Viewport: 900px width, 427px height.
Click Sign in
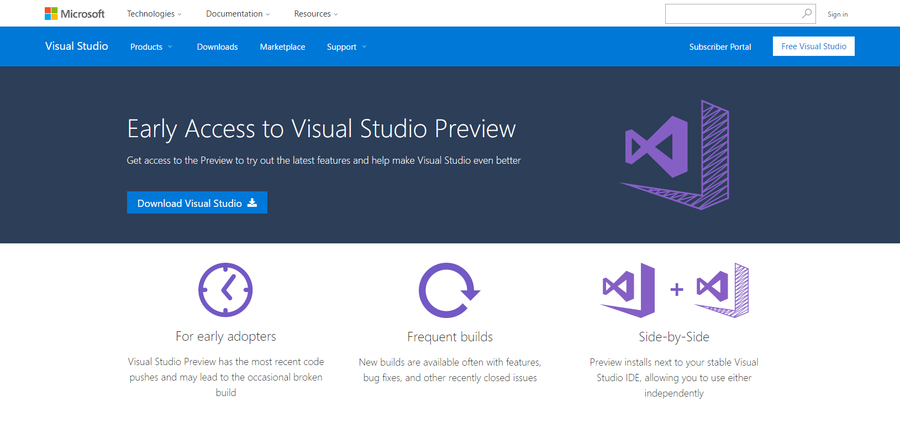[x=837, y=14]
